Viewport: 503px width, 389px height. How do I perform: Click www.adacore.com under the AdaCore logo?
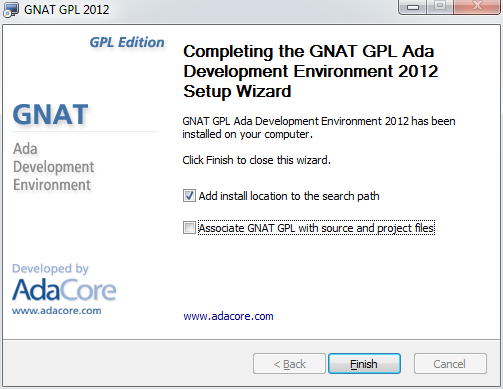pos(57,311)
